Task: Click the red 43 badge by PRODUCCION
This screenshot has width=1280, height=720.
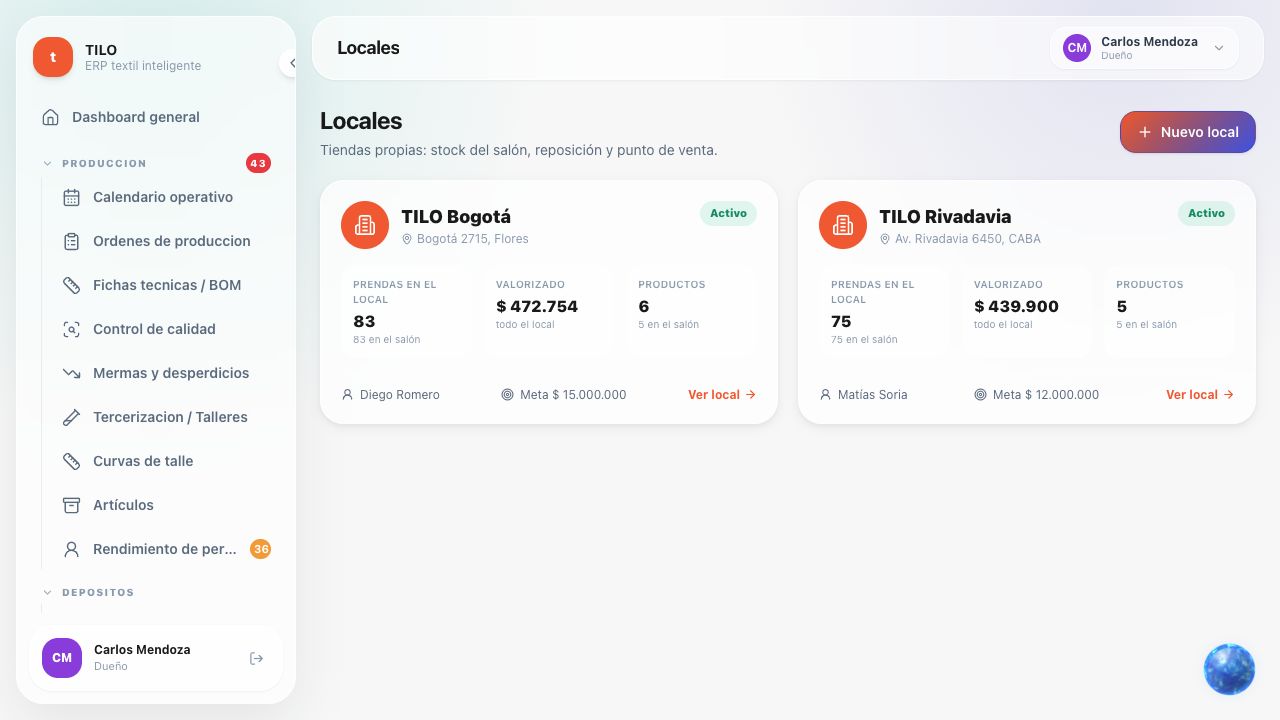Action: tap(258, 163)
